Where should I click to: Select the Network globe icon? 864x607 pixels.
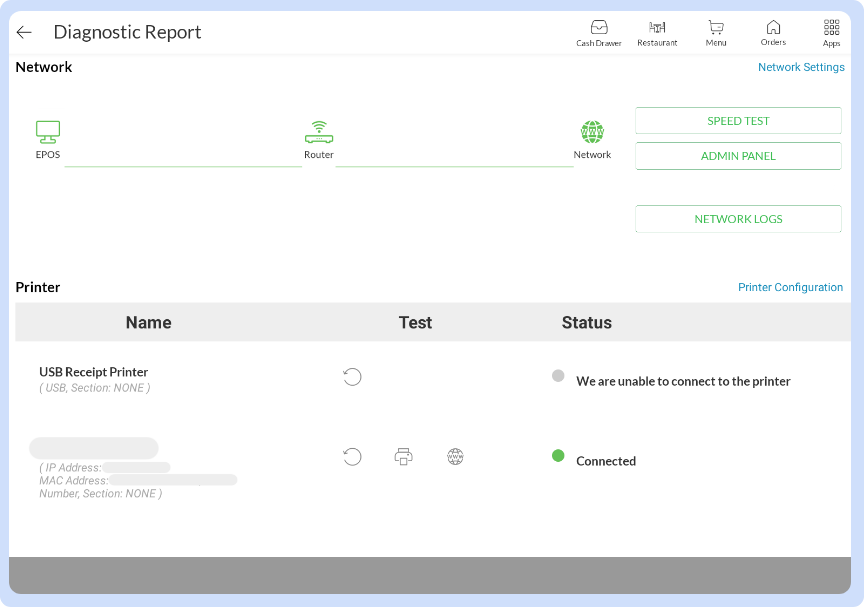point(592,132)
